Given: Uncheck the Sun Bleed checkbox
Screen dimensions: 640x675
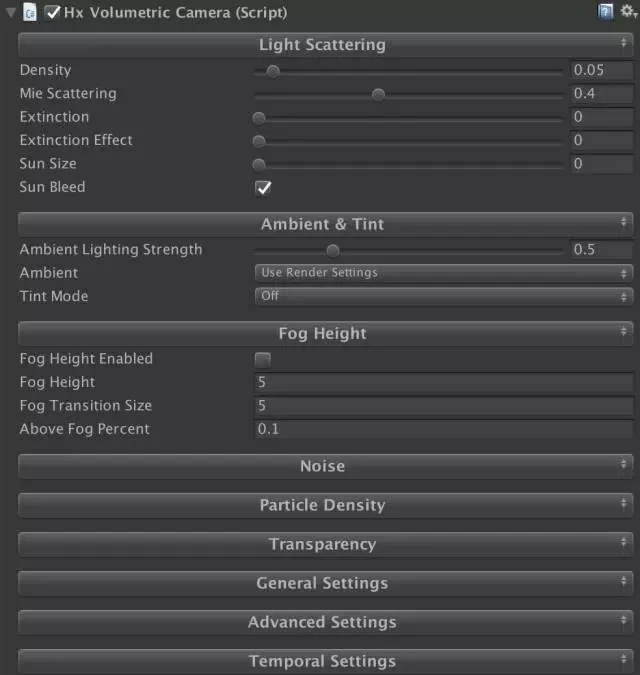Looking at the screenshot, I should tap(263, 187).
